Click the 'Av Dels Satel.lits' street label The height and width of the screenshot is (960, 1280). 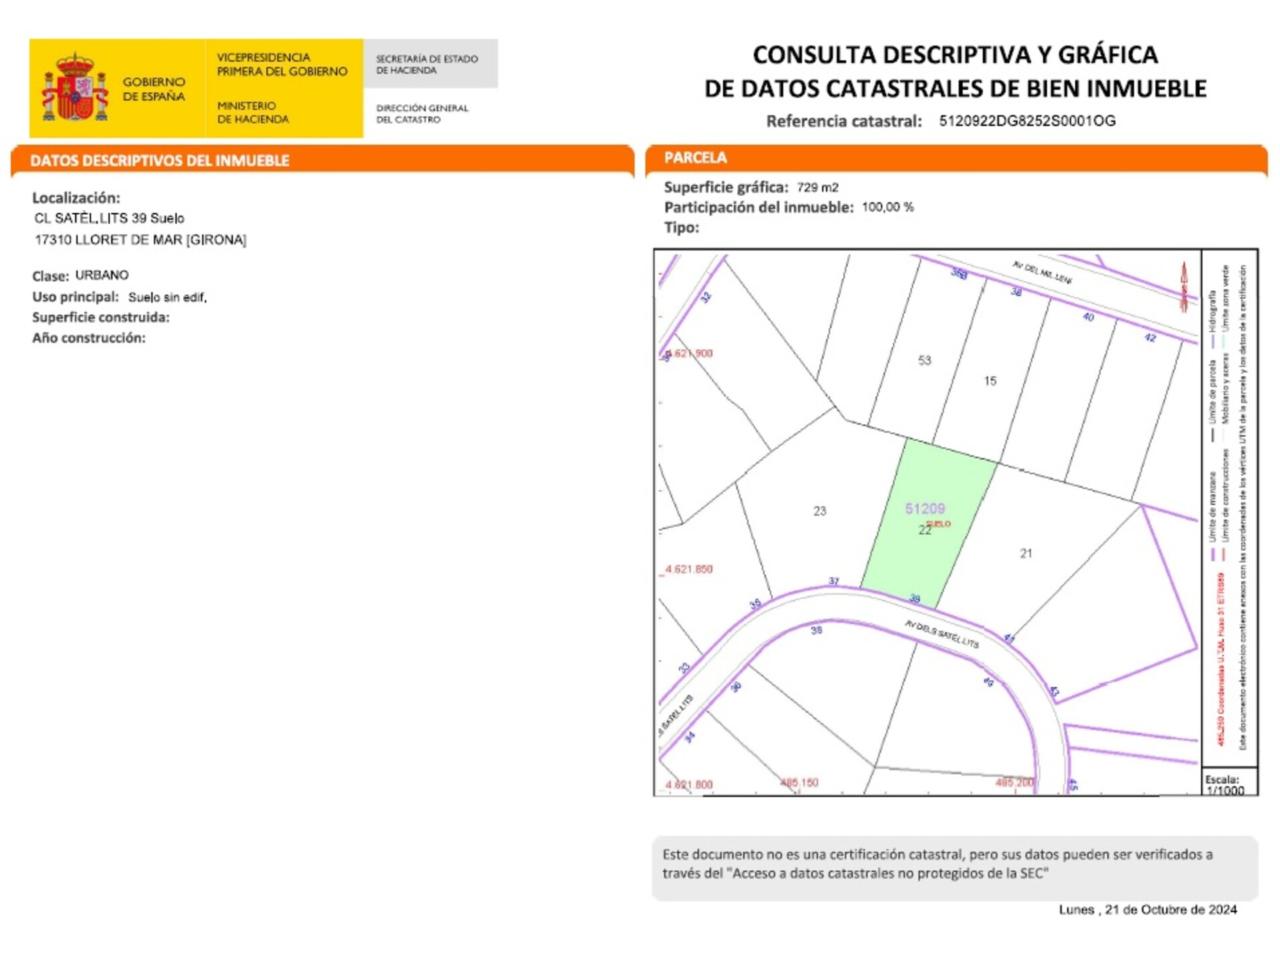click(x=941, y=634)
